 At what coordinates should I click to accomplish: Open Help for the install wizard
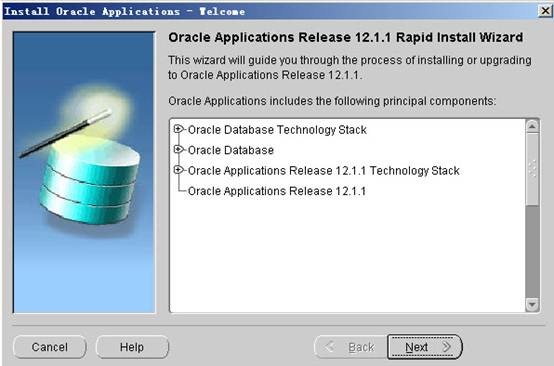pyautogui.click(x=132, y=347)
